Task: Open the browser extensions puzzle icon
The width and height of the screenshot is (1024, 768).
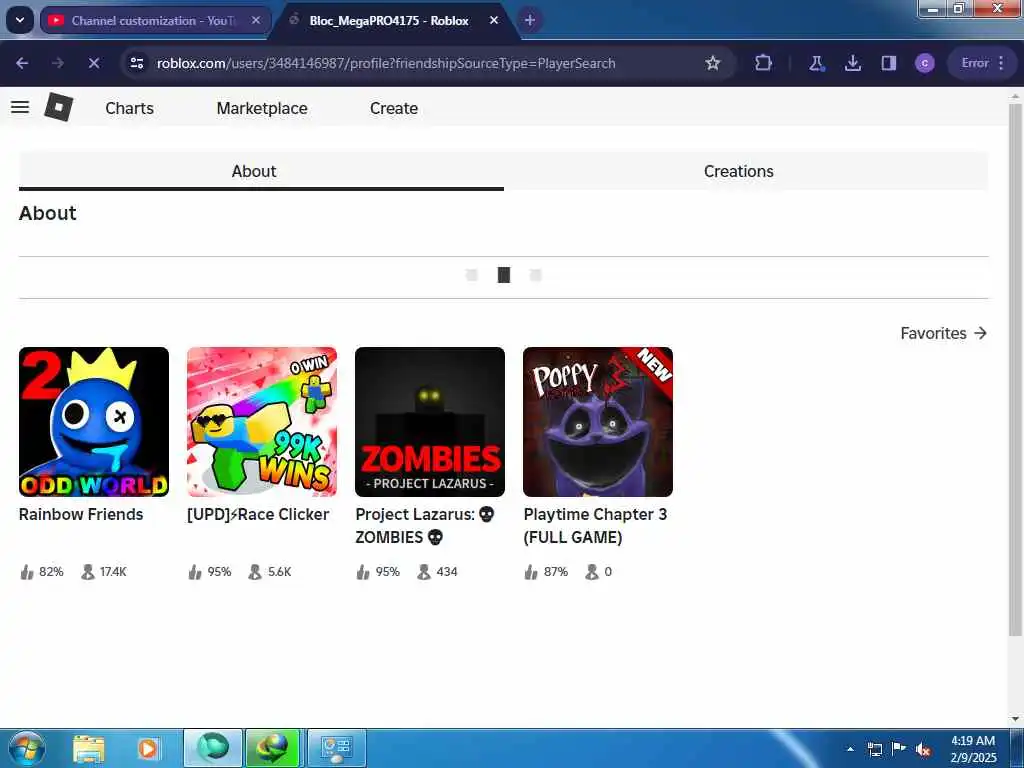Action: [763, 63]
